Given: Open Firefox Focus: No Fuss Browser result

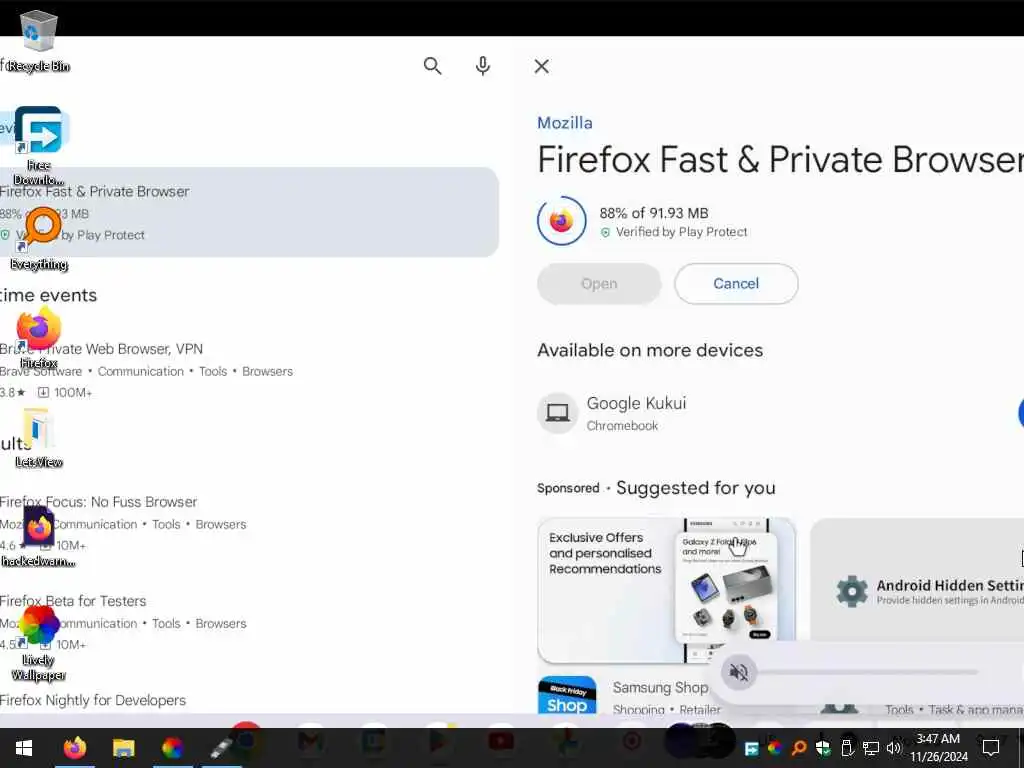Looking at the screenshot, I should 124,523.
